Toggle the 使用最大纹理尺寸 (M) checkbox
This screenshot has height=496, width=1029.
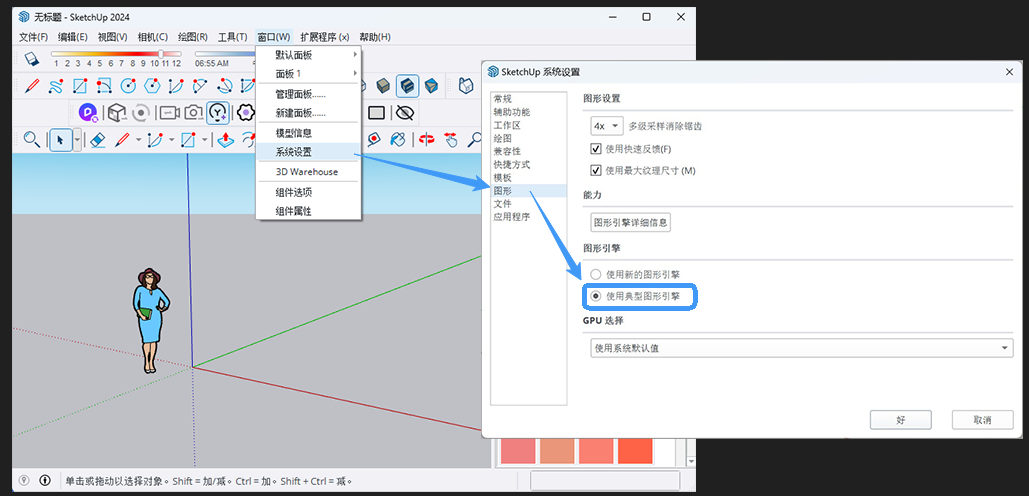[596, 171]
